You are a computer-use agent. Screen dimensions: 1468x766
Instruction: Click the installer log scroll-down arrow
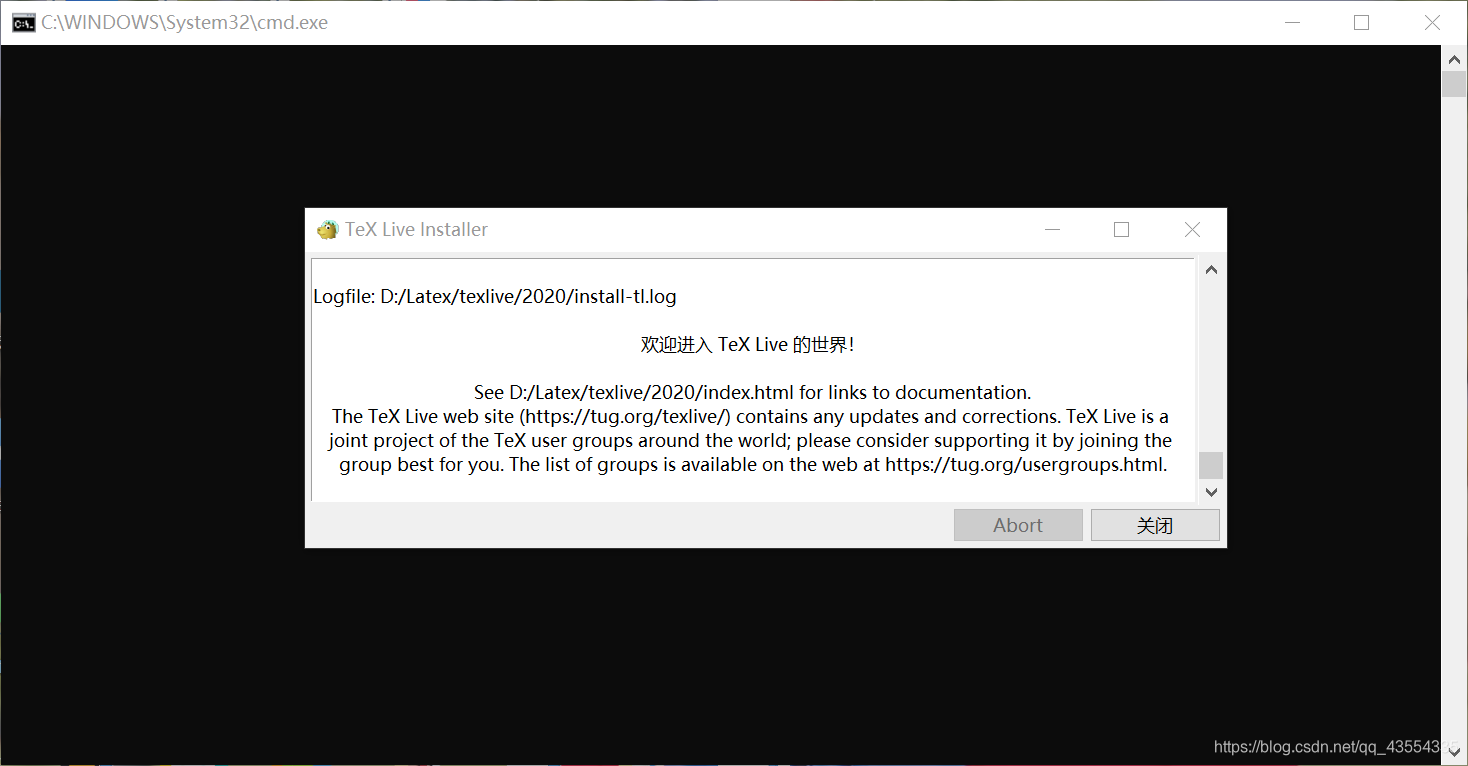tap(1211, 491)
